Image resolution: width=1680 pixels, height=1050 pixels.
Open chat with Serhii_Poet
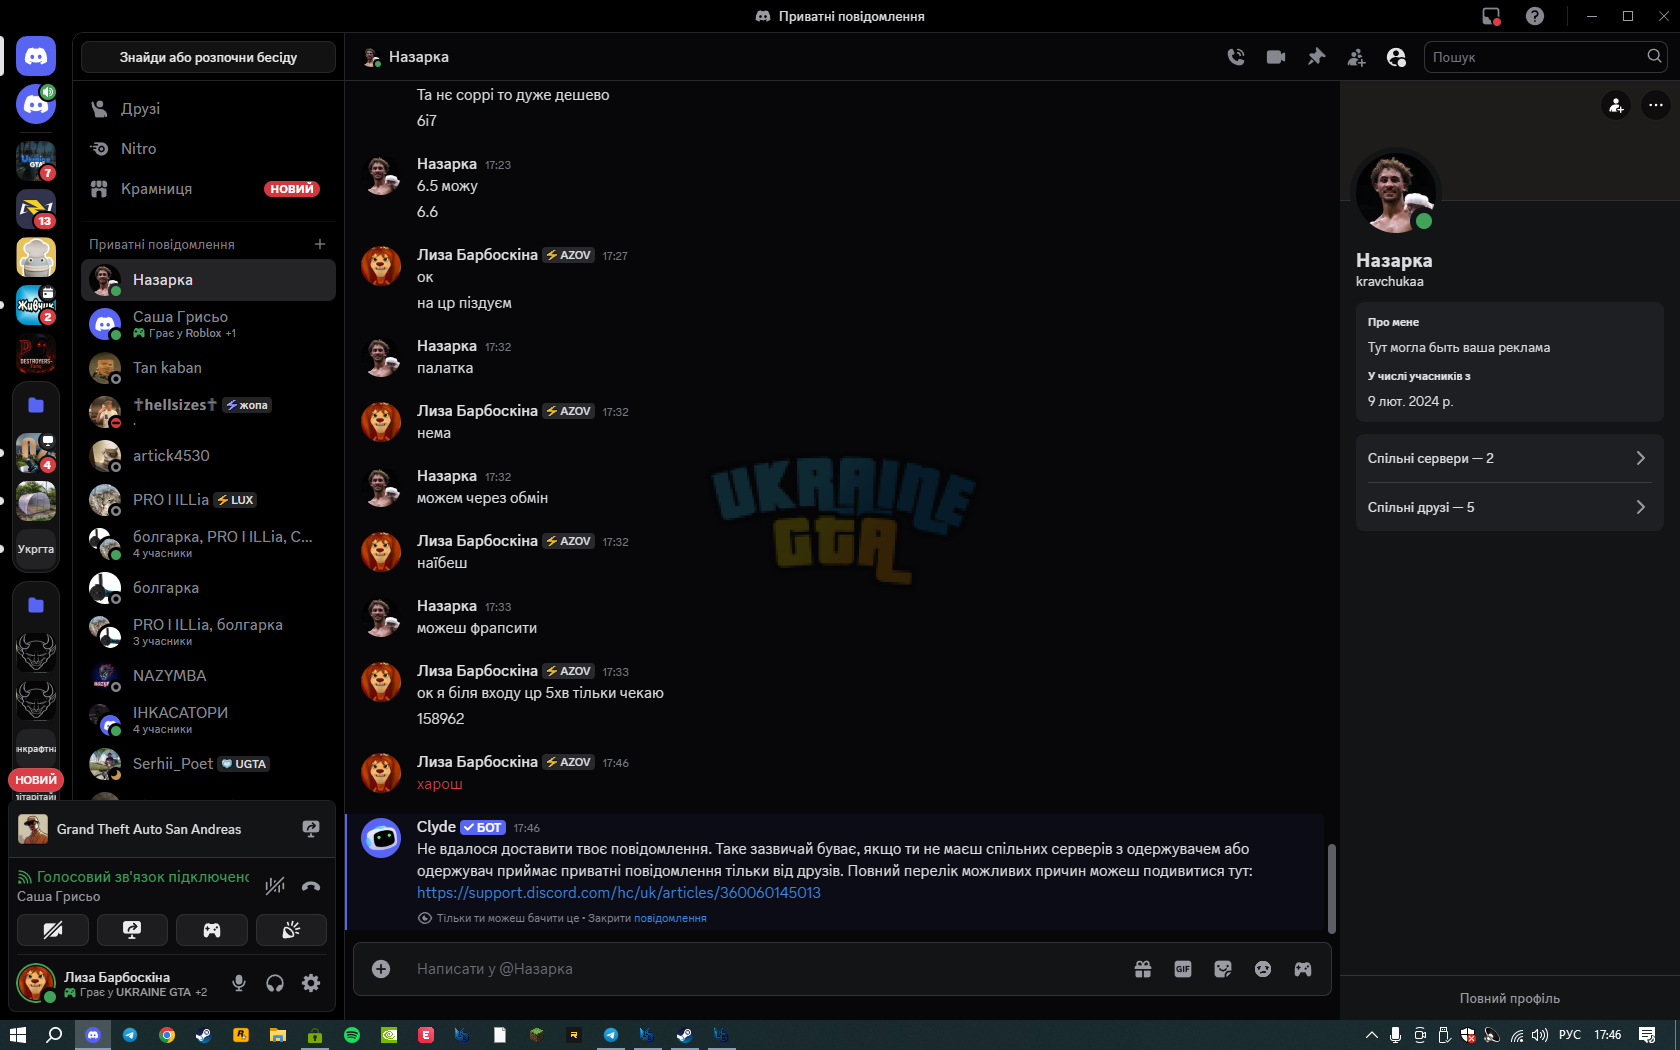(208, 764)
